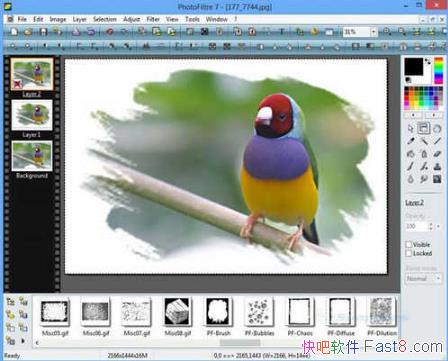Click the black foreground color swatch
The width and height of the screenshot is (448, 361).
[x=414, y=67]
